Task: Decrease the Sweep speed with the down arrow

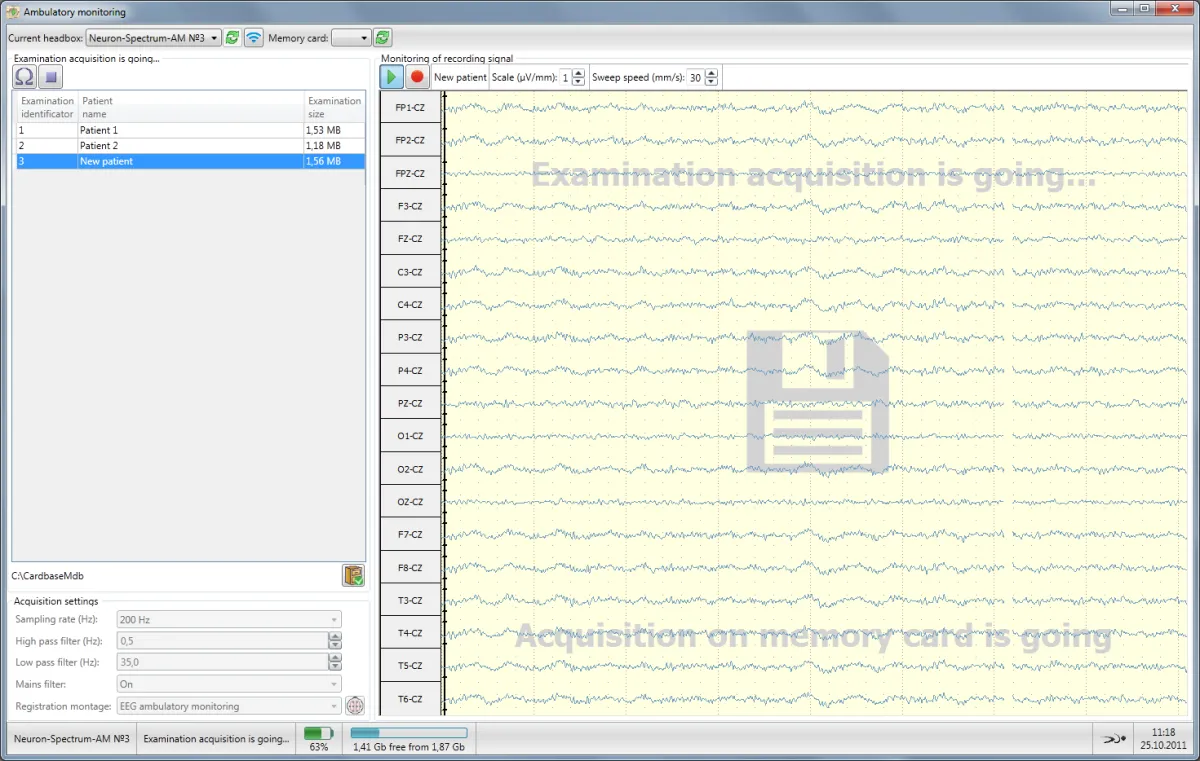Action: 710,82
